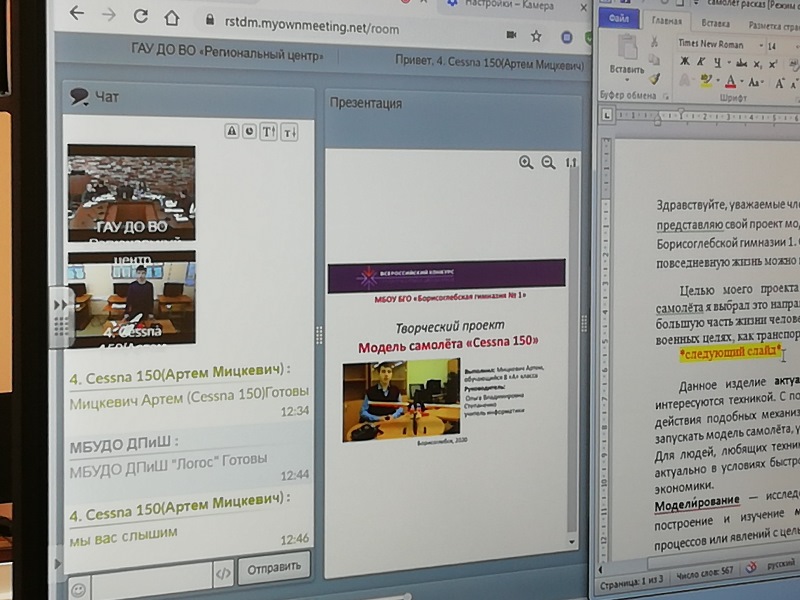800x600 pixels.
Task: Bookmark this page with the star icon
Action: pyautogui.click(x=536, y=36)
